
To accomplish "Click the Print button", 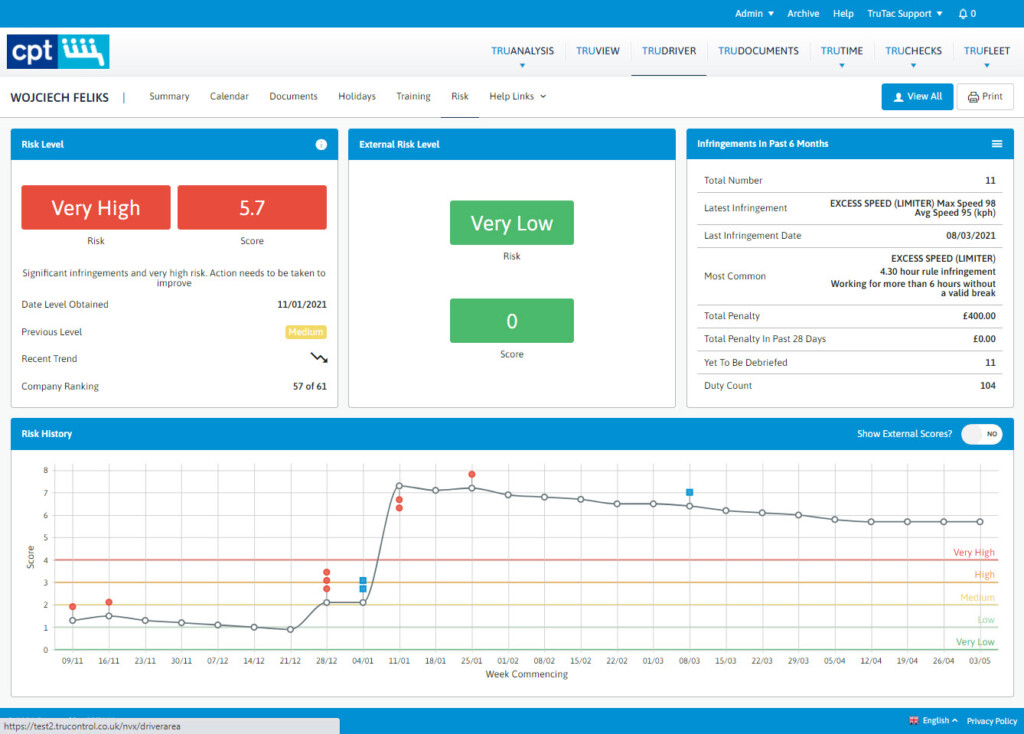I will 985,97.
